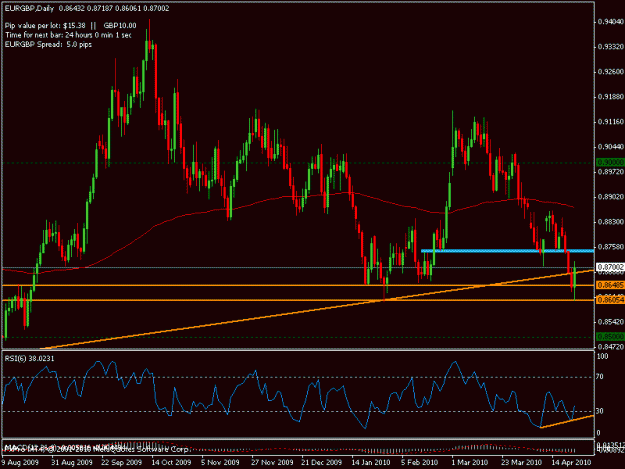Click the 0.85420 price axis label
This screenshot has height=469, width=625.
[x=610, y=322]
